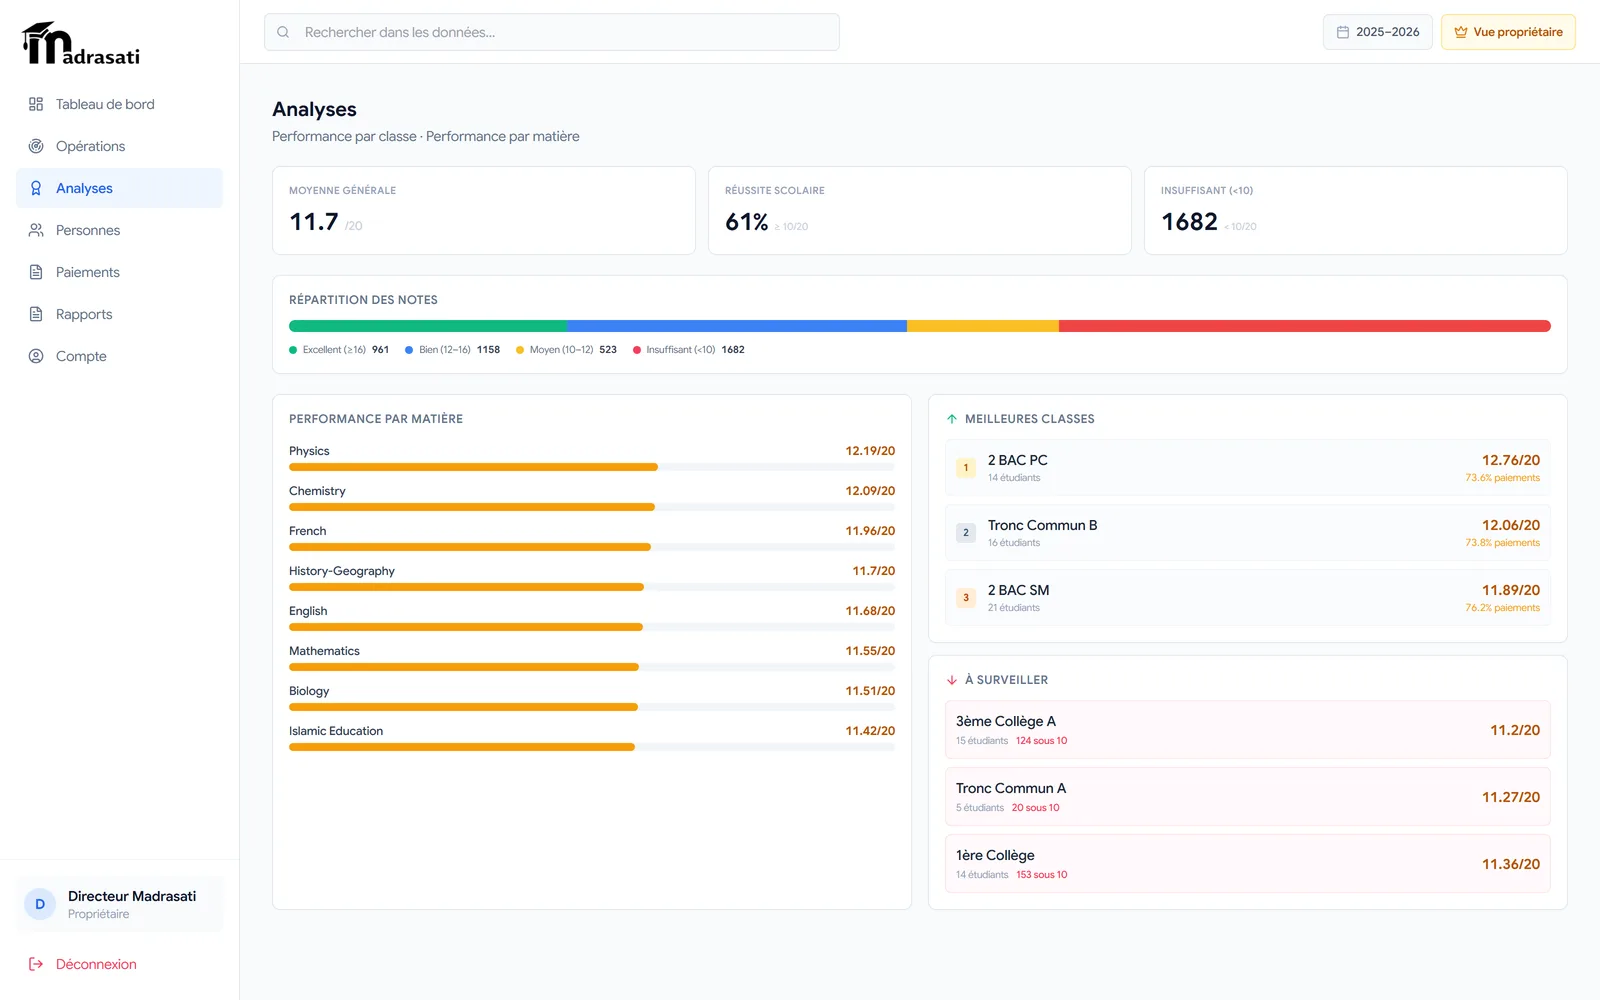Click the Tableau de bord grid icon
1600x1000 pixels.
(x=36, y=104)
